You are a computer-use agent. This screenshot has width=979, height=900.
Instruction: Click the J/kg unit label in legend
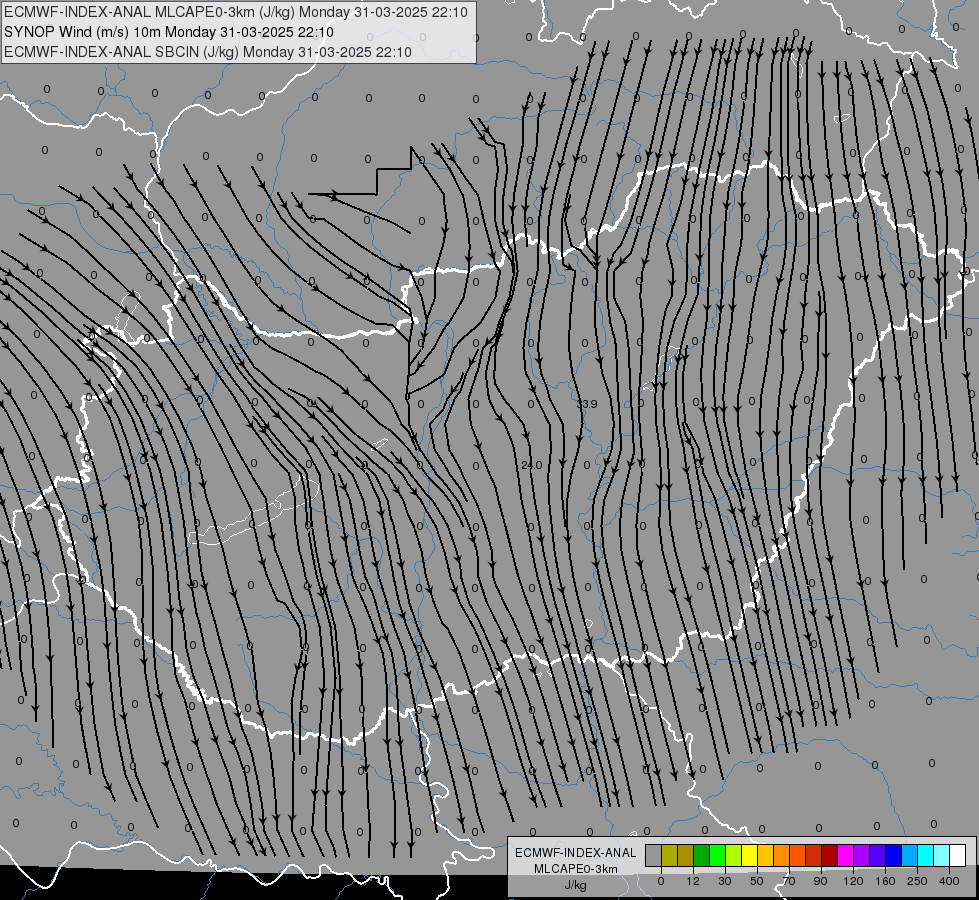pyautogui.click(x=575, y=885)
